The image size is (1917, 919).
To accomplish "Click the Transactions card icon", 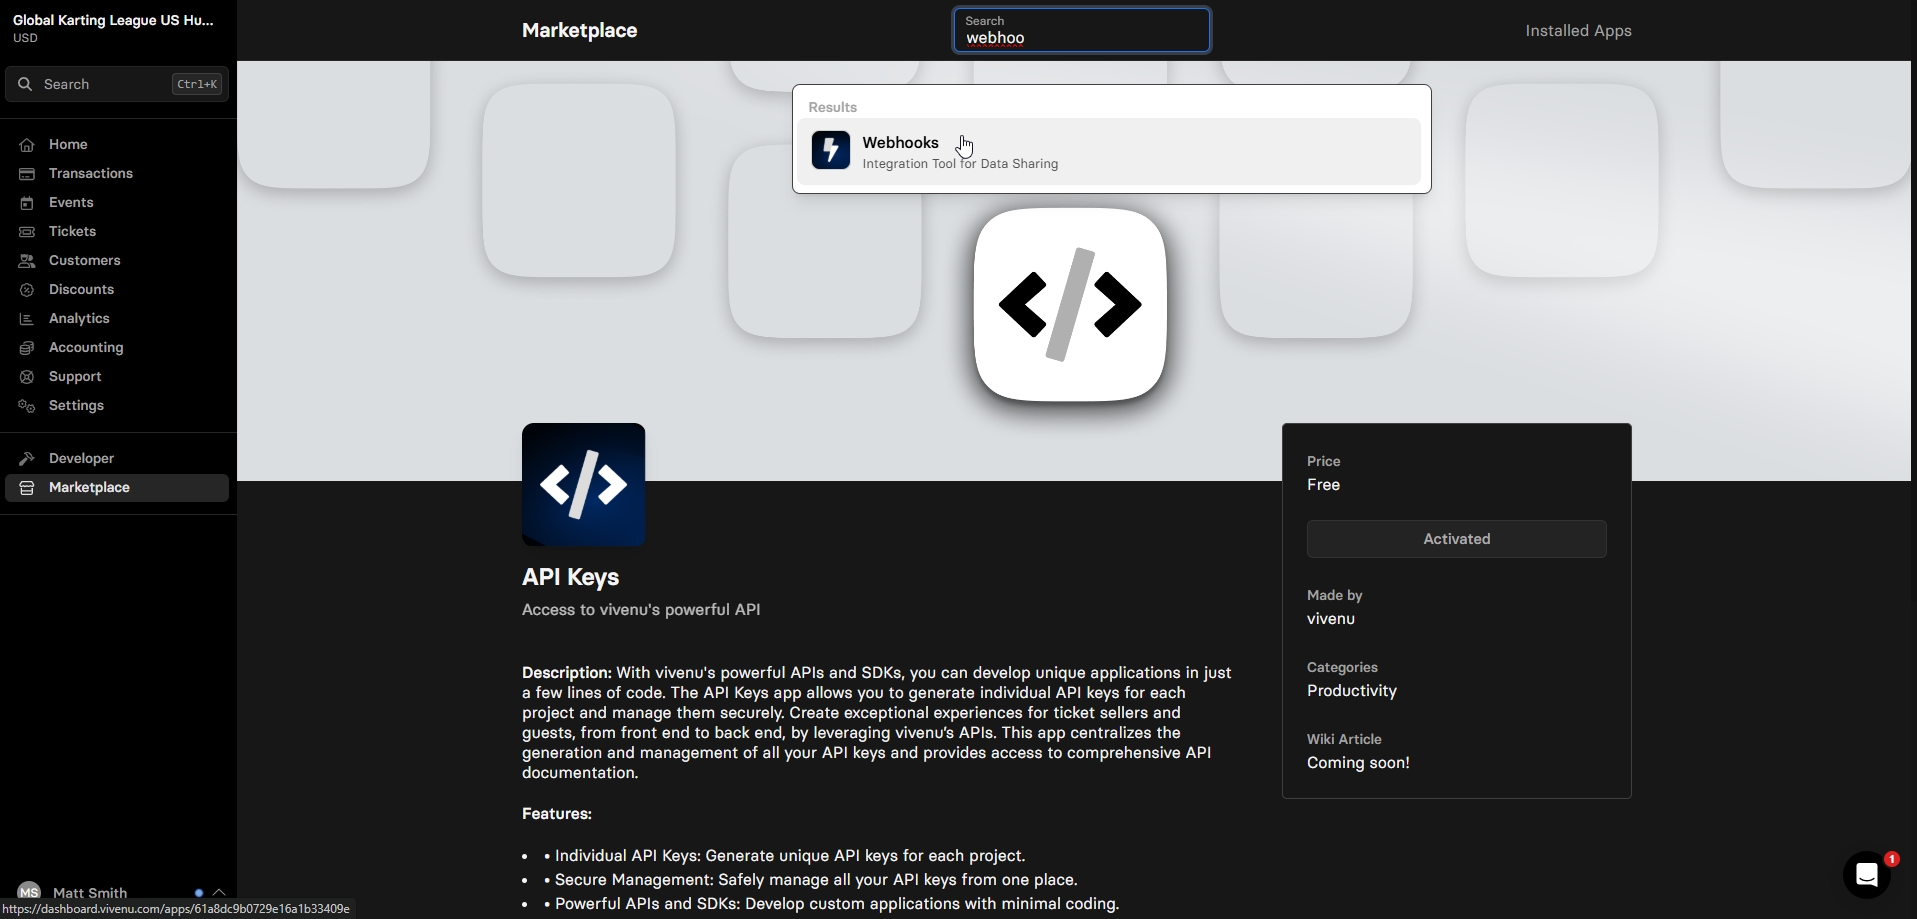I will 27,174.
